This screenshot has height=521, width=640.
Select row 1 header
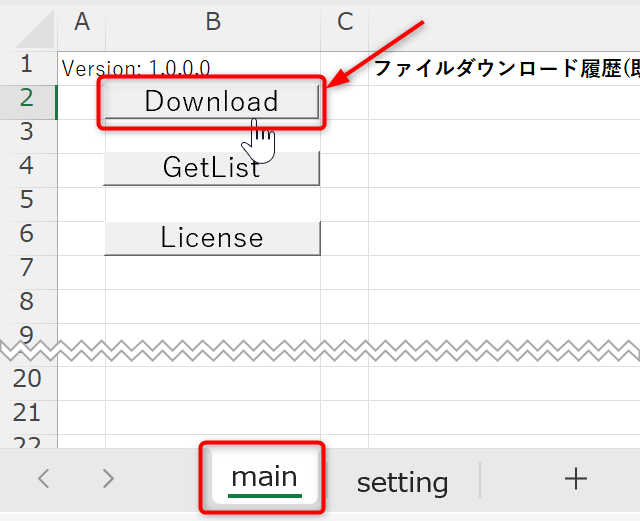[x=27, y=66]
